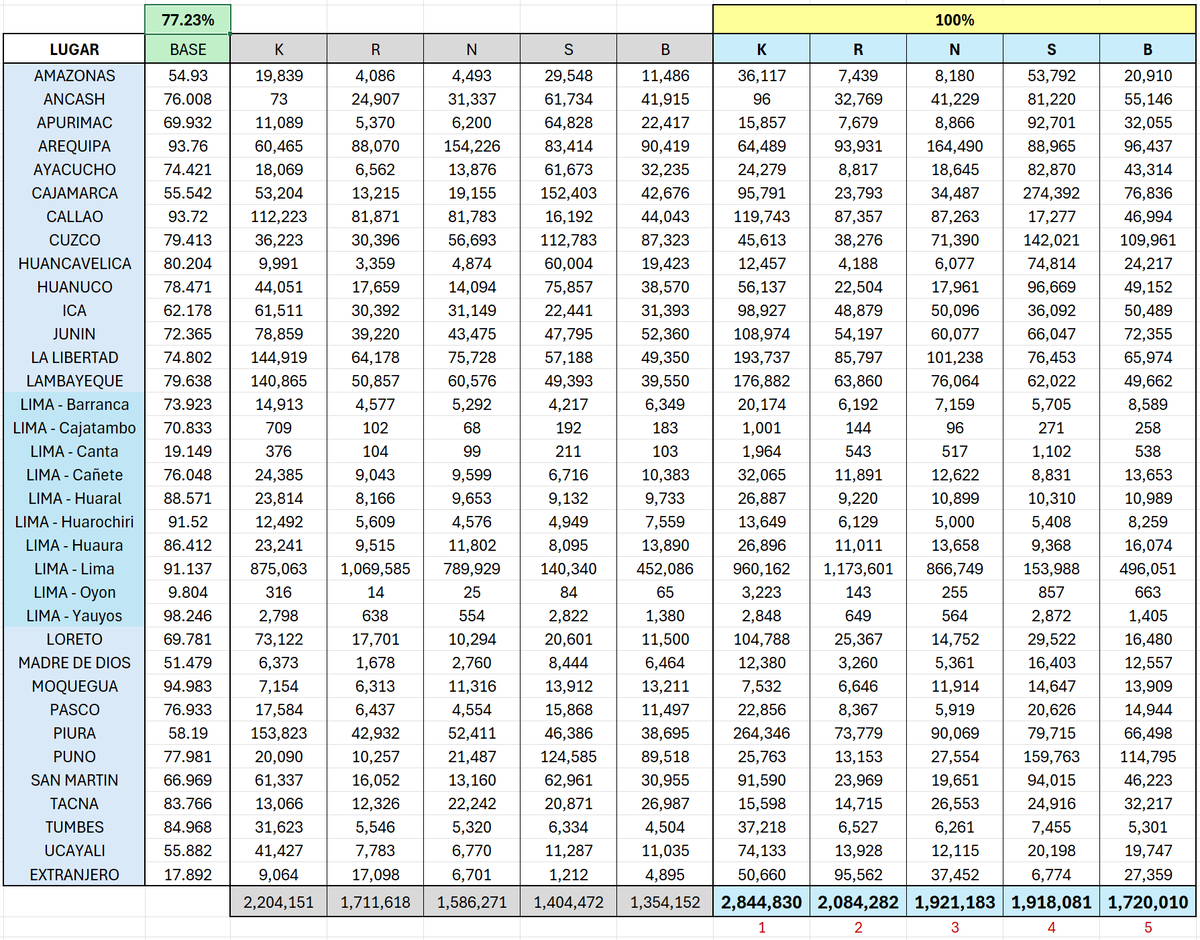This screenshot has width=1200, height=940.
Task: Click the blue K column header
Action: [762, 49]
